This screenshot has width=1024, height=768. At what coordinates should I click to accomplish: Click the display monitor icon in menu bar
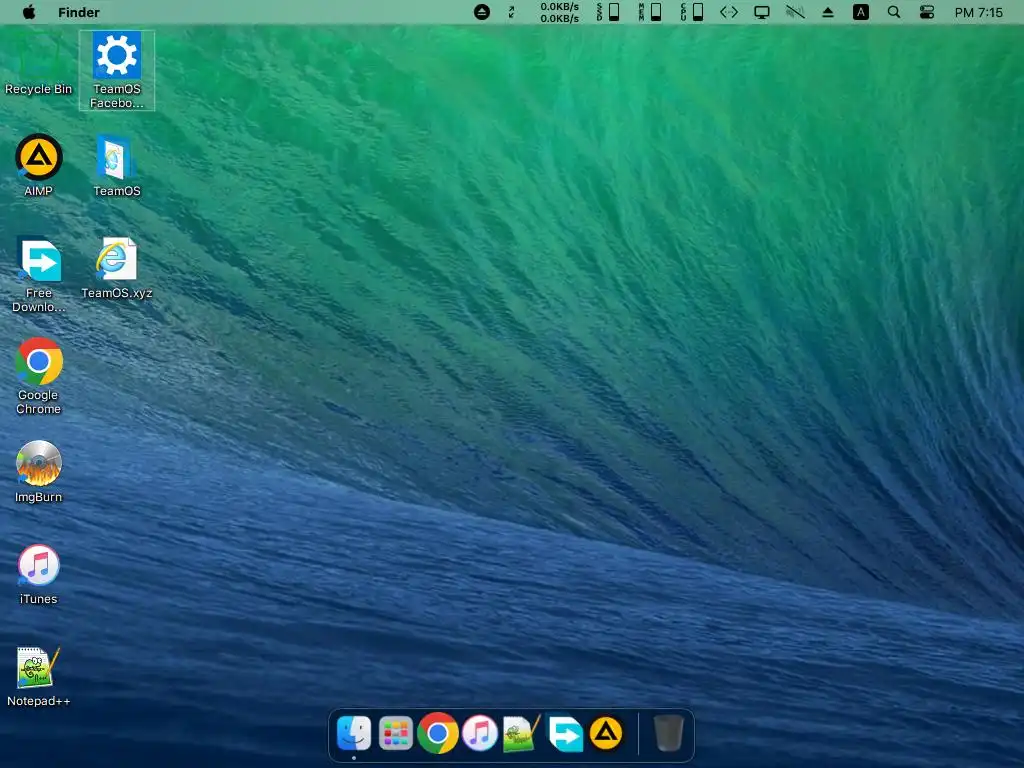pos(761,12)
